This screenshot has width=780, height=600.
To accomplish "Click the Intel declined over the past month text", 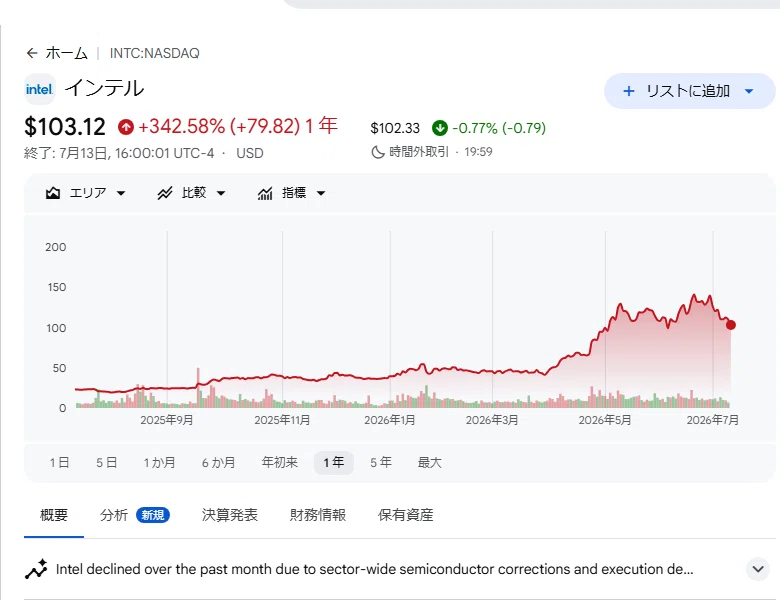I will (x=374, y=569).
